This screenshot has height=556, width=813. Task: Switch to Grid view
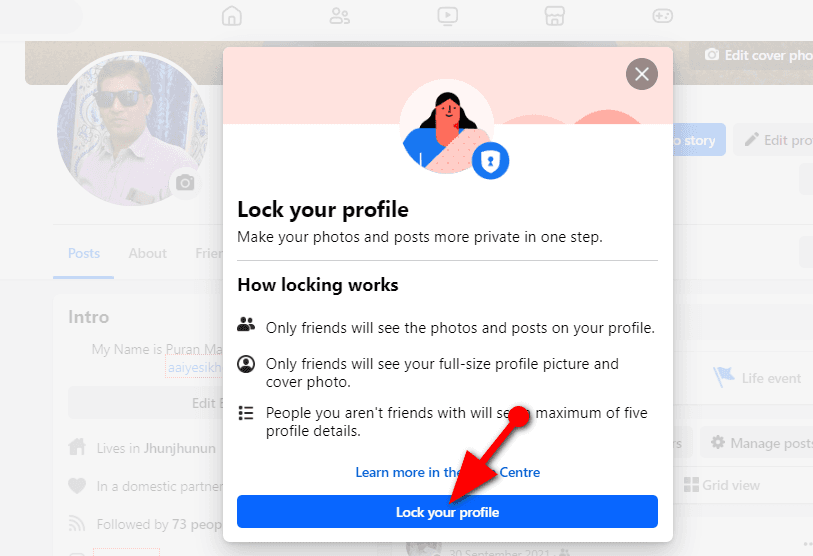[722, 485]
